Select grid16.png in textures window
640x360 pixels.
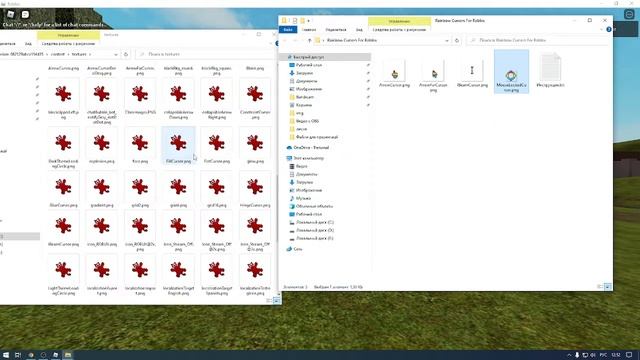tap(217, 190)
